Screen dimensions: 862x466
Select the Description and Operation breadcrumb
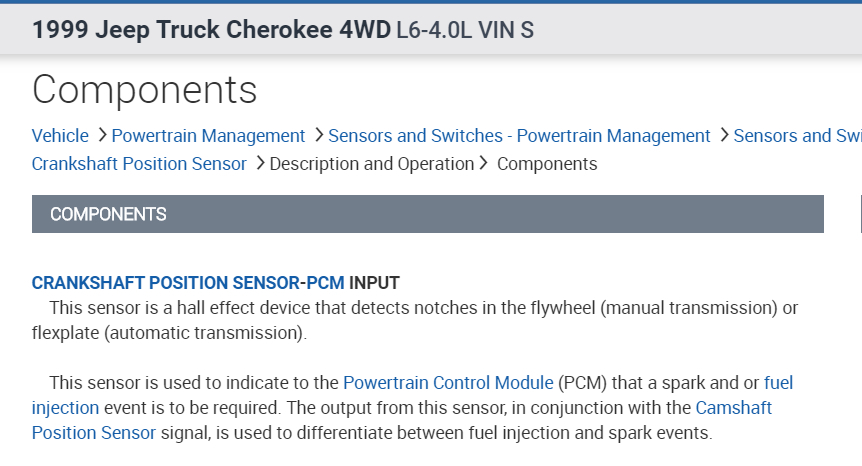371,163
